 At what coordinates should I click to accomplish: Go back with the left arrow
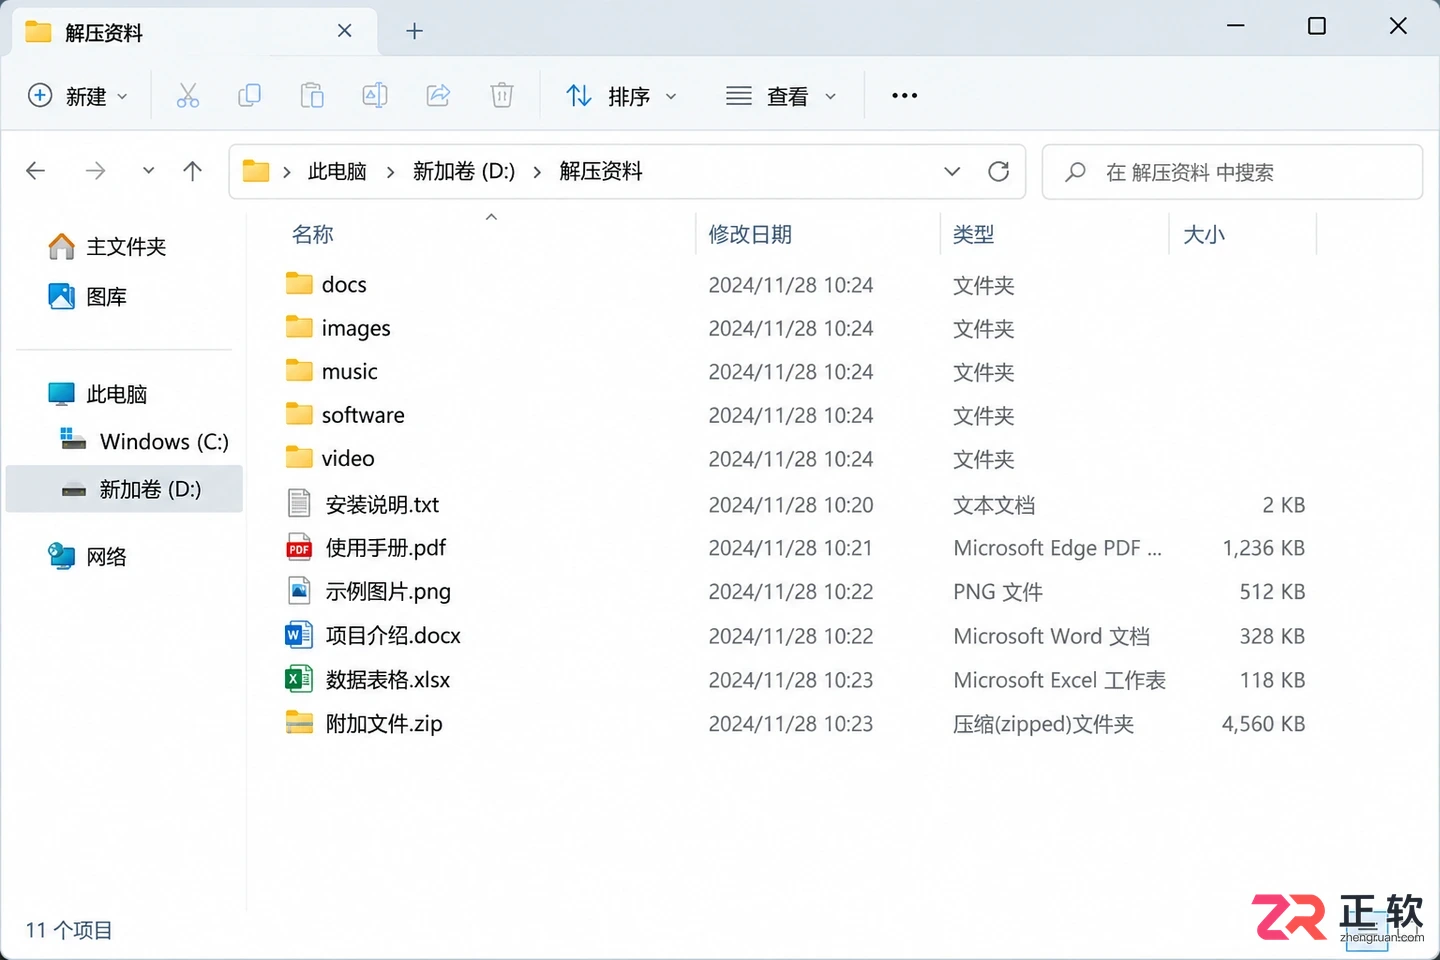[36, 171]
